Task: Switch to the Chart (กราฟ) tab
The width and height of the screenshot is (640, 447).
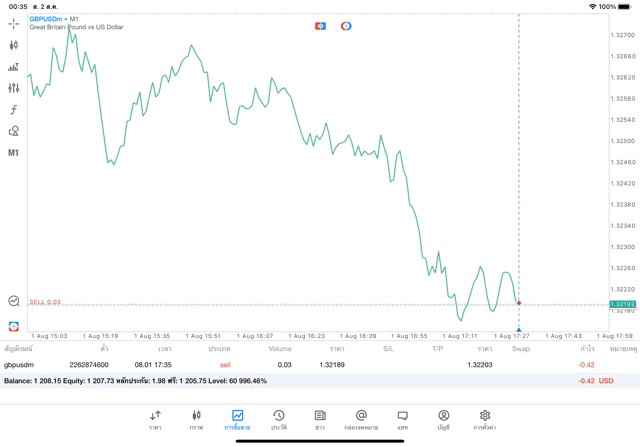Action: click(196, 419)
